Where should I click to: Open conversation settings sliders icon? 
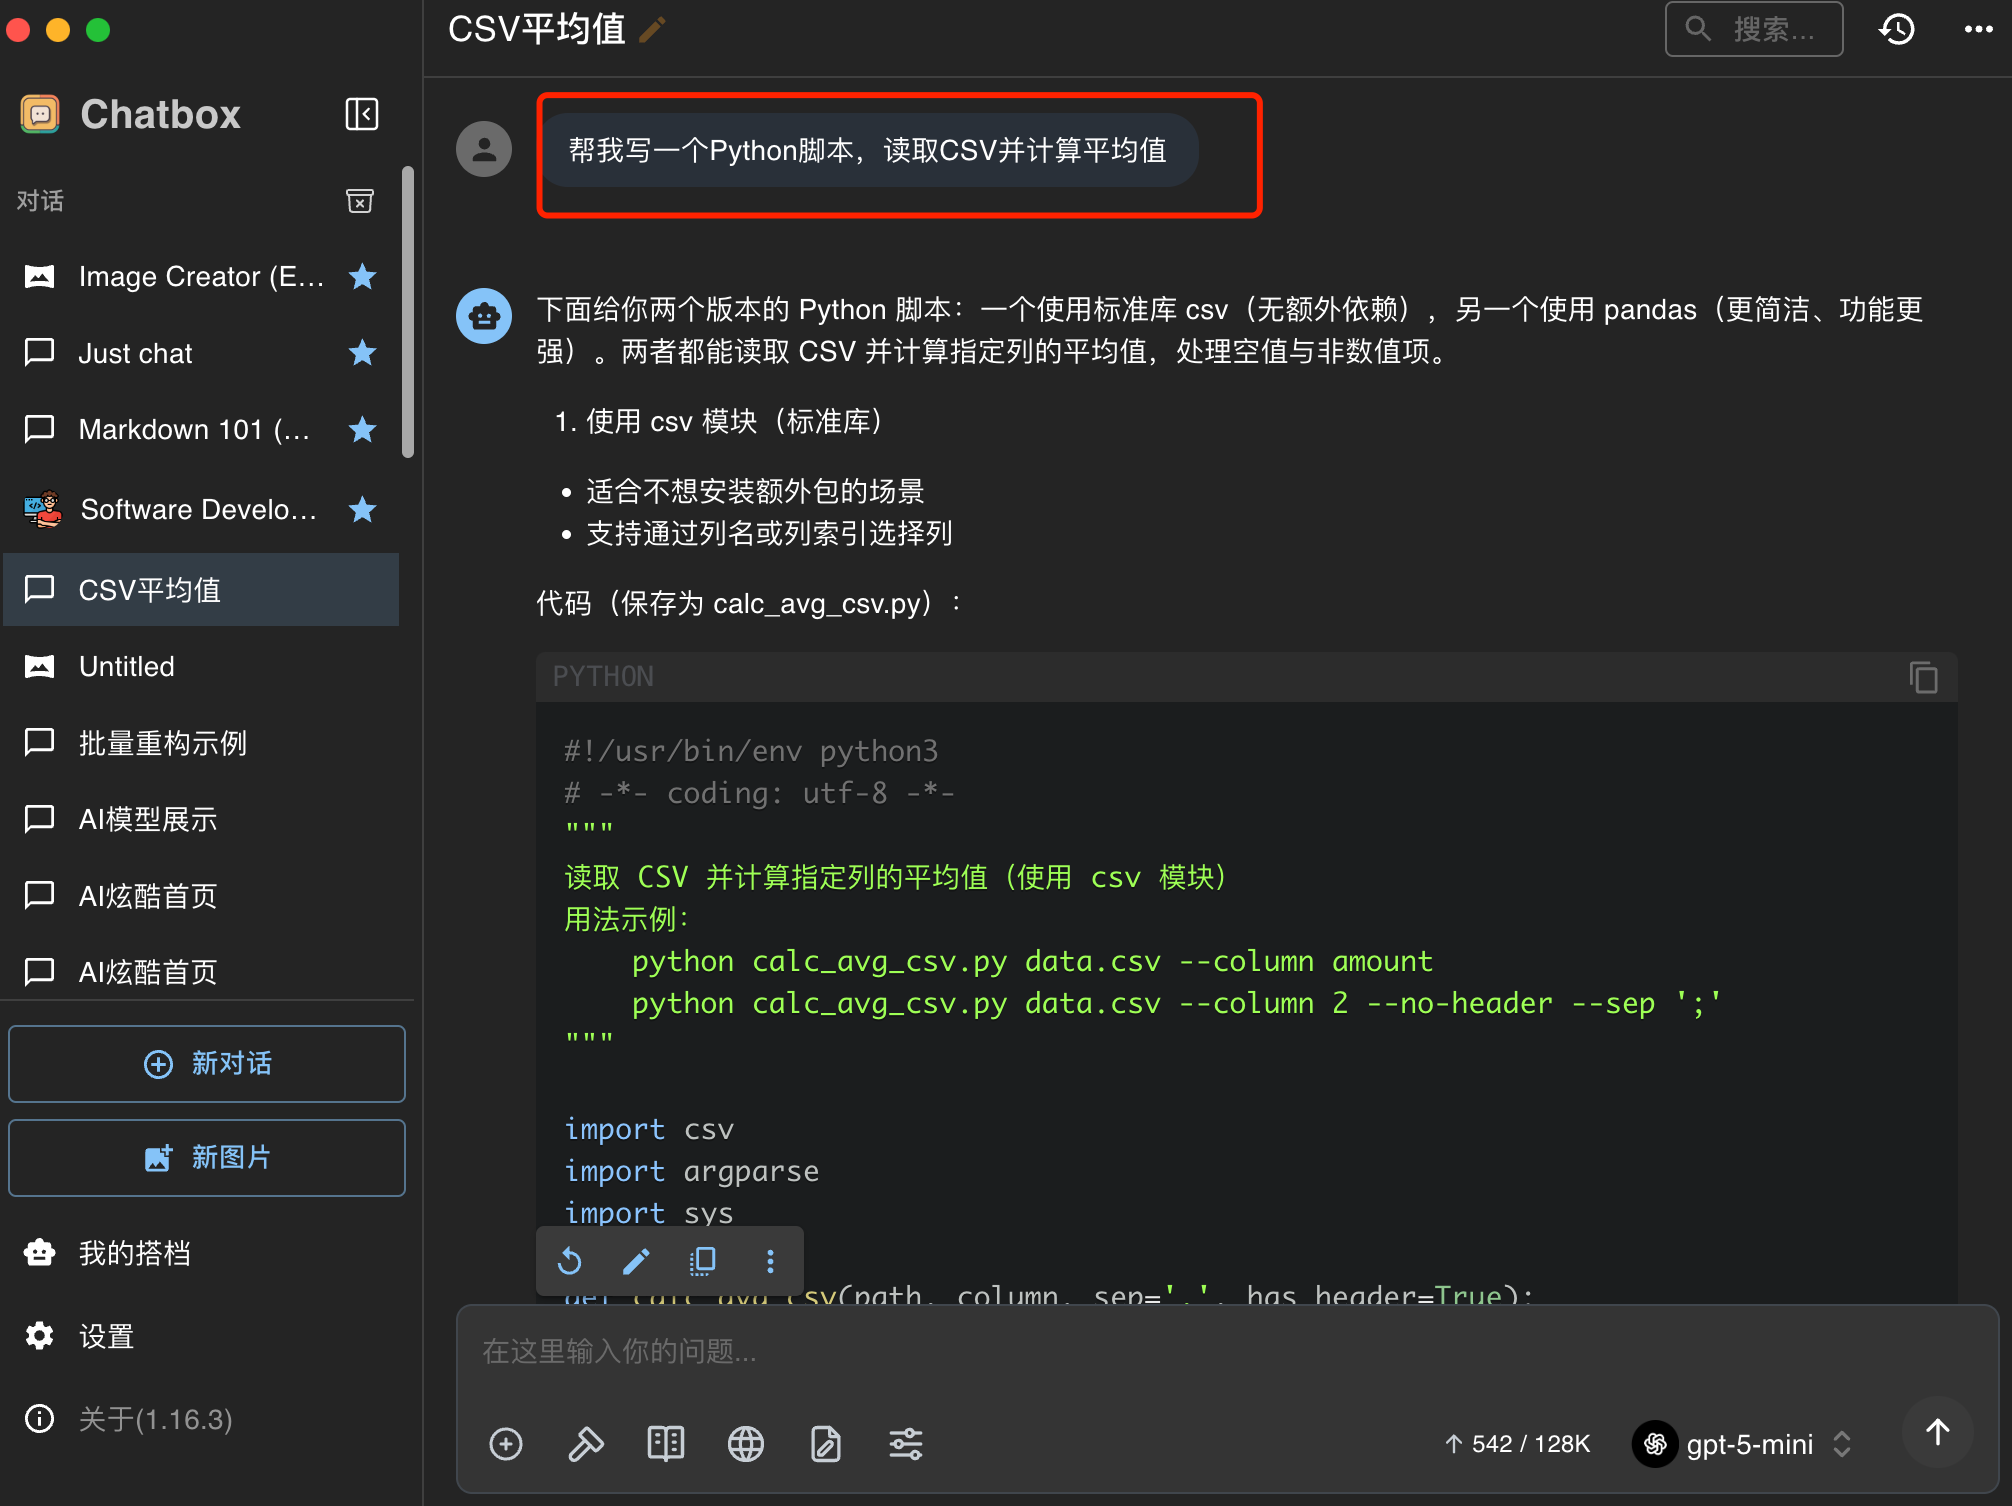(x=906, y=1444)
